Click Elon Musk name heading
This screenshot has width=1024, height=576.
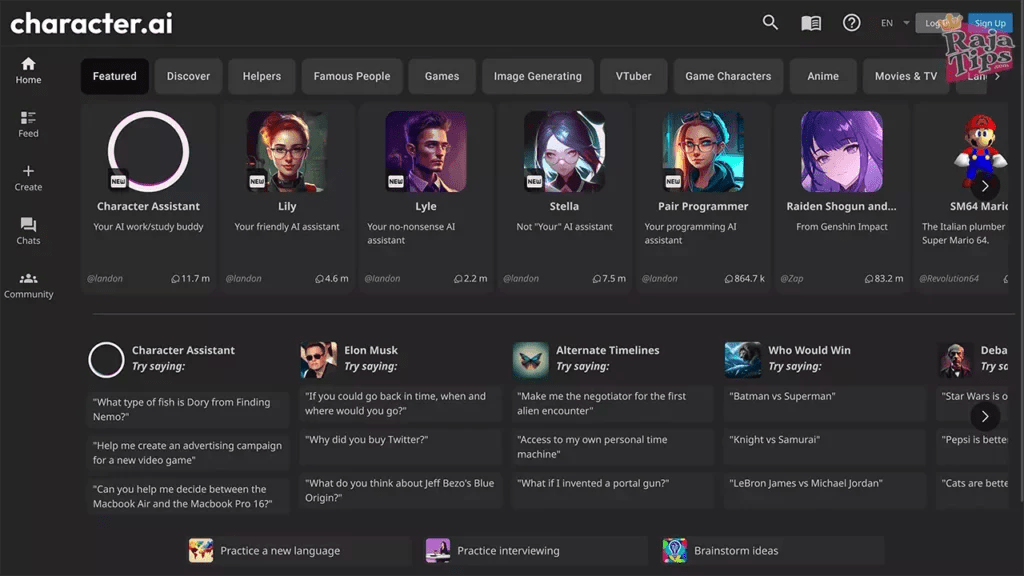[x=371, y=350]
